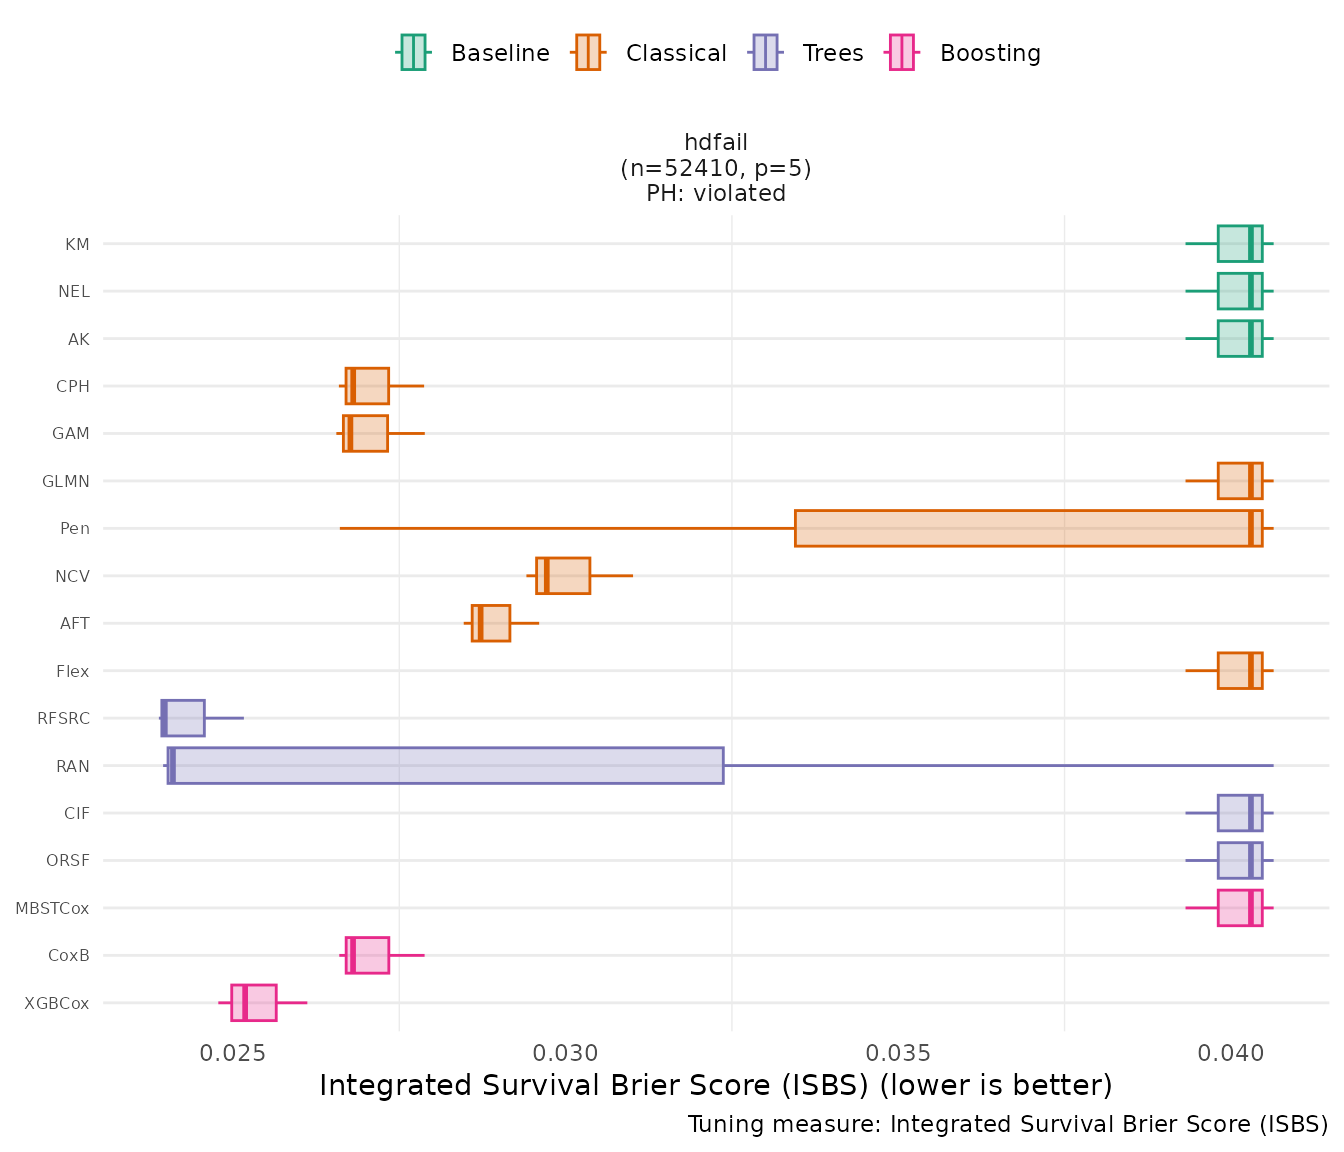
Task: Click the AFT orange box plot
Action: point(491,623)
